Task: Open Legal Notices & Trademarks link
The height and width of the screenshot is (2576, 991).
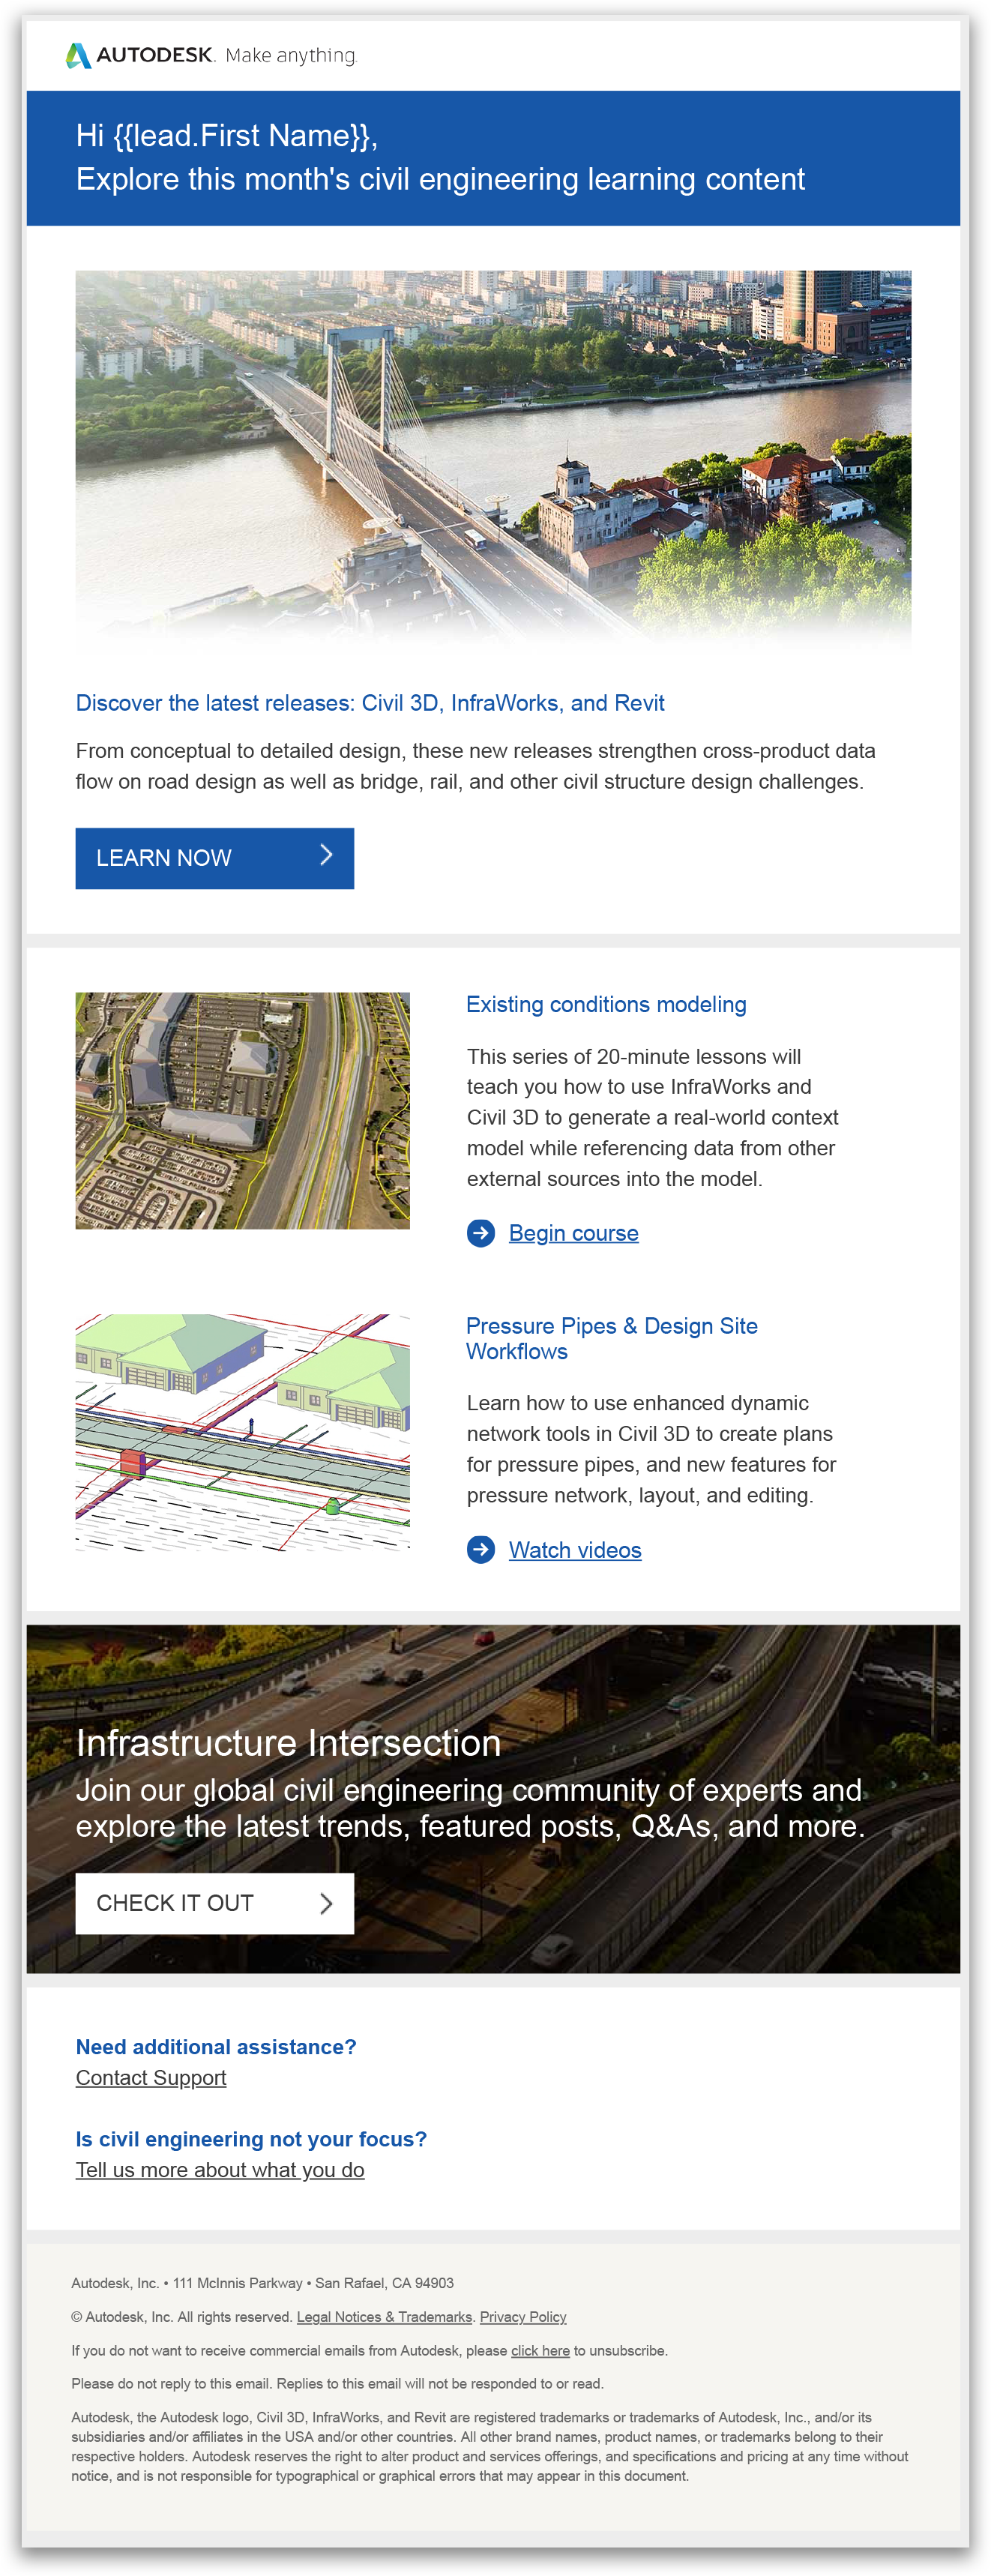Action: (x=384, y=2317)
